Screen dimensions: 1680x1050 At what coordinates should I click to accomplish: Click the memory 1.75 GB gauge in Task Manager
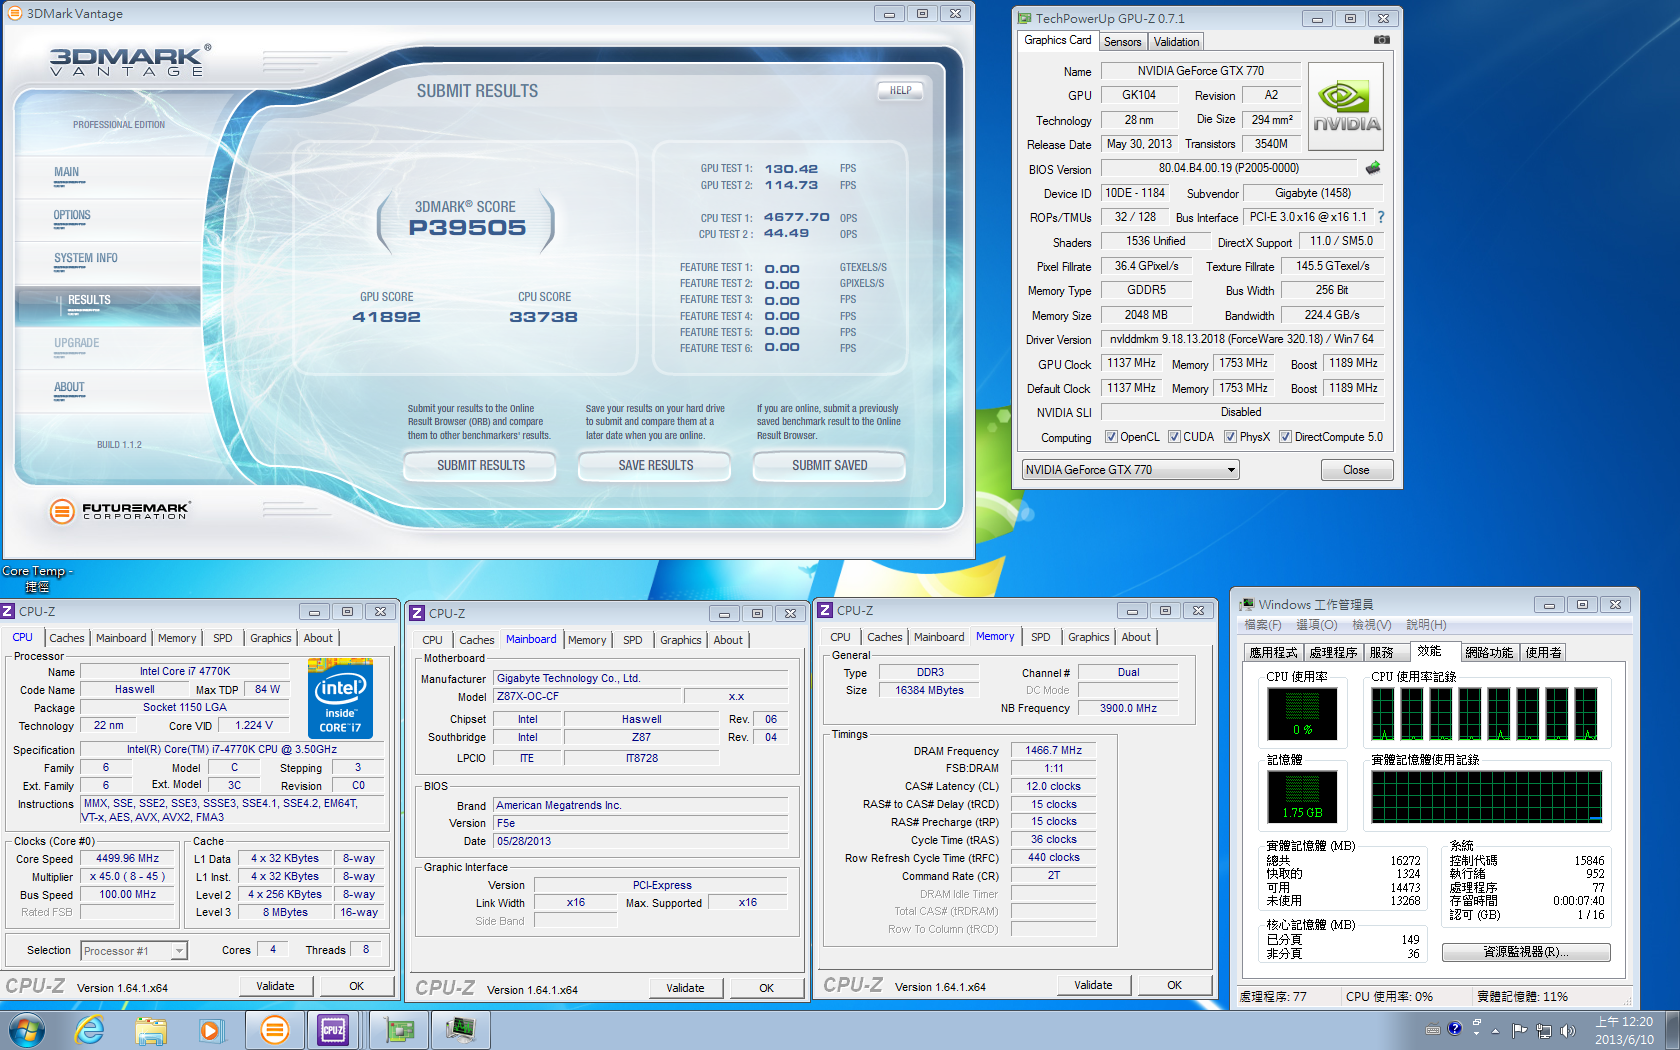click(x=1302, y=798)
